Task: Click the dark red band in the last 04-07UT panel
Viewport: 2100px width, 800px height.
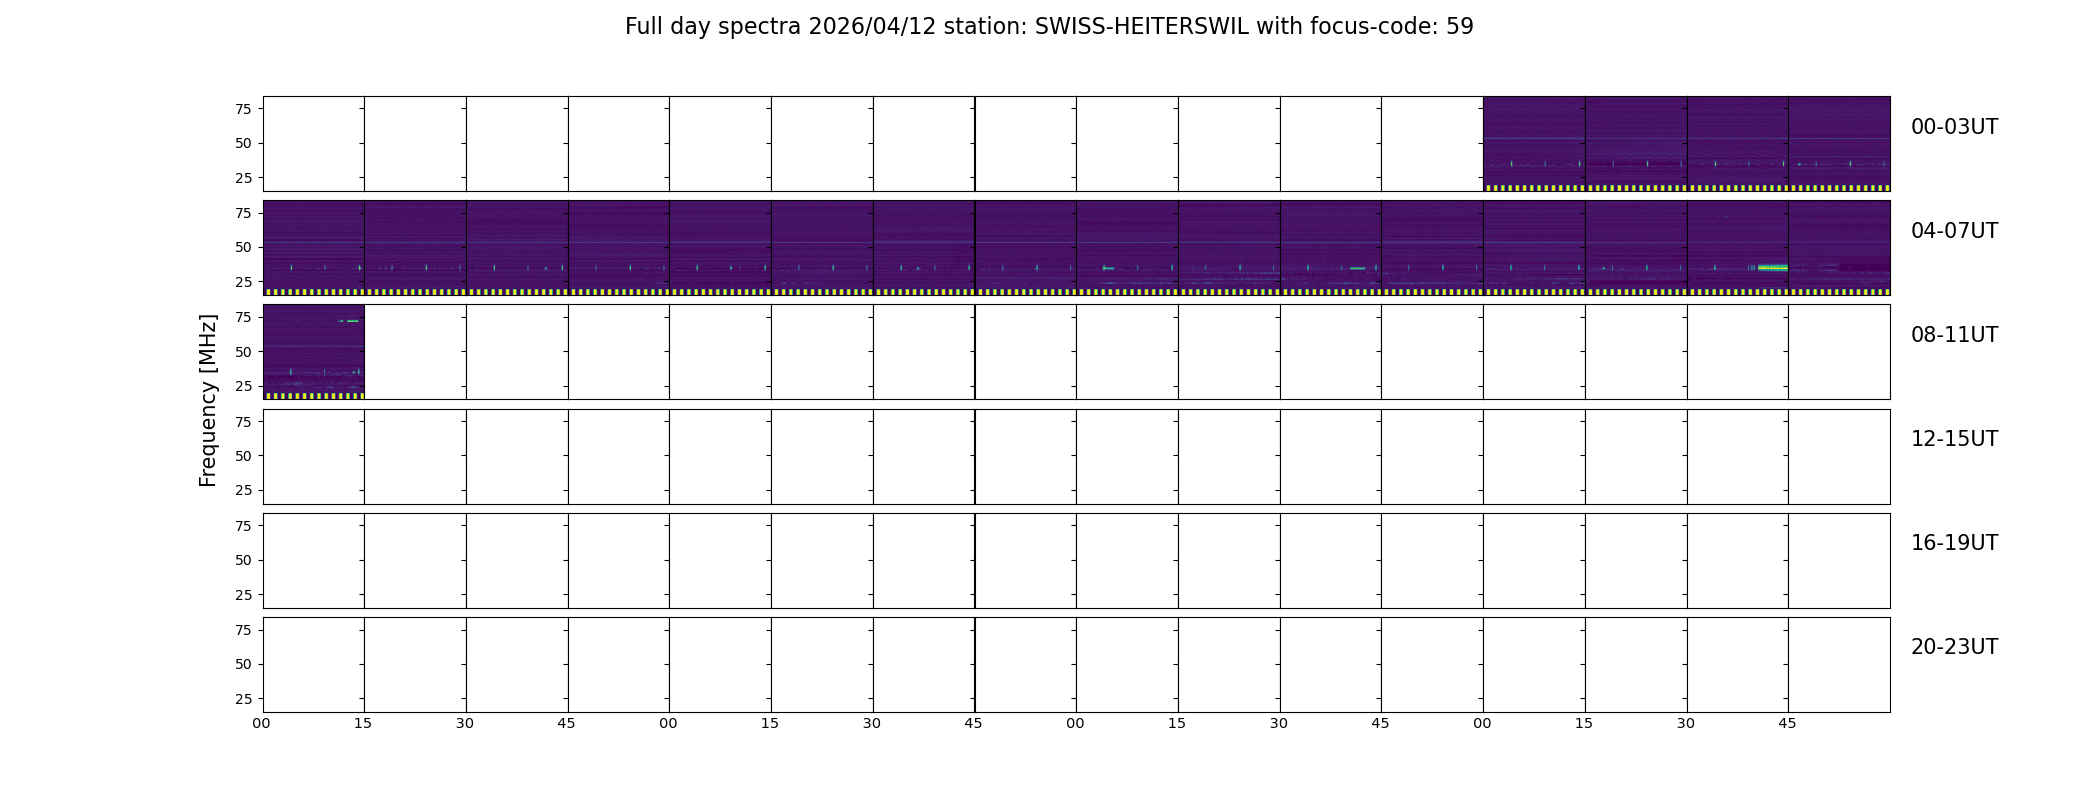Action: tap(1864, 267)
